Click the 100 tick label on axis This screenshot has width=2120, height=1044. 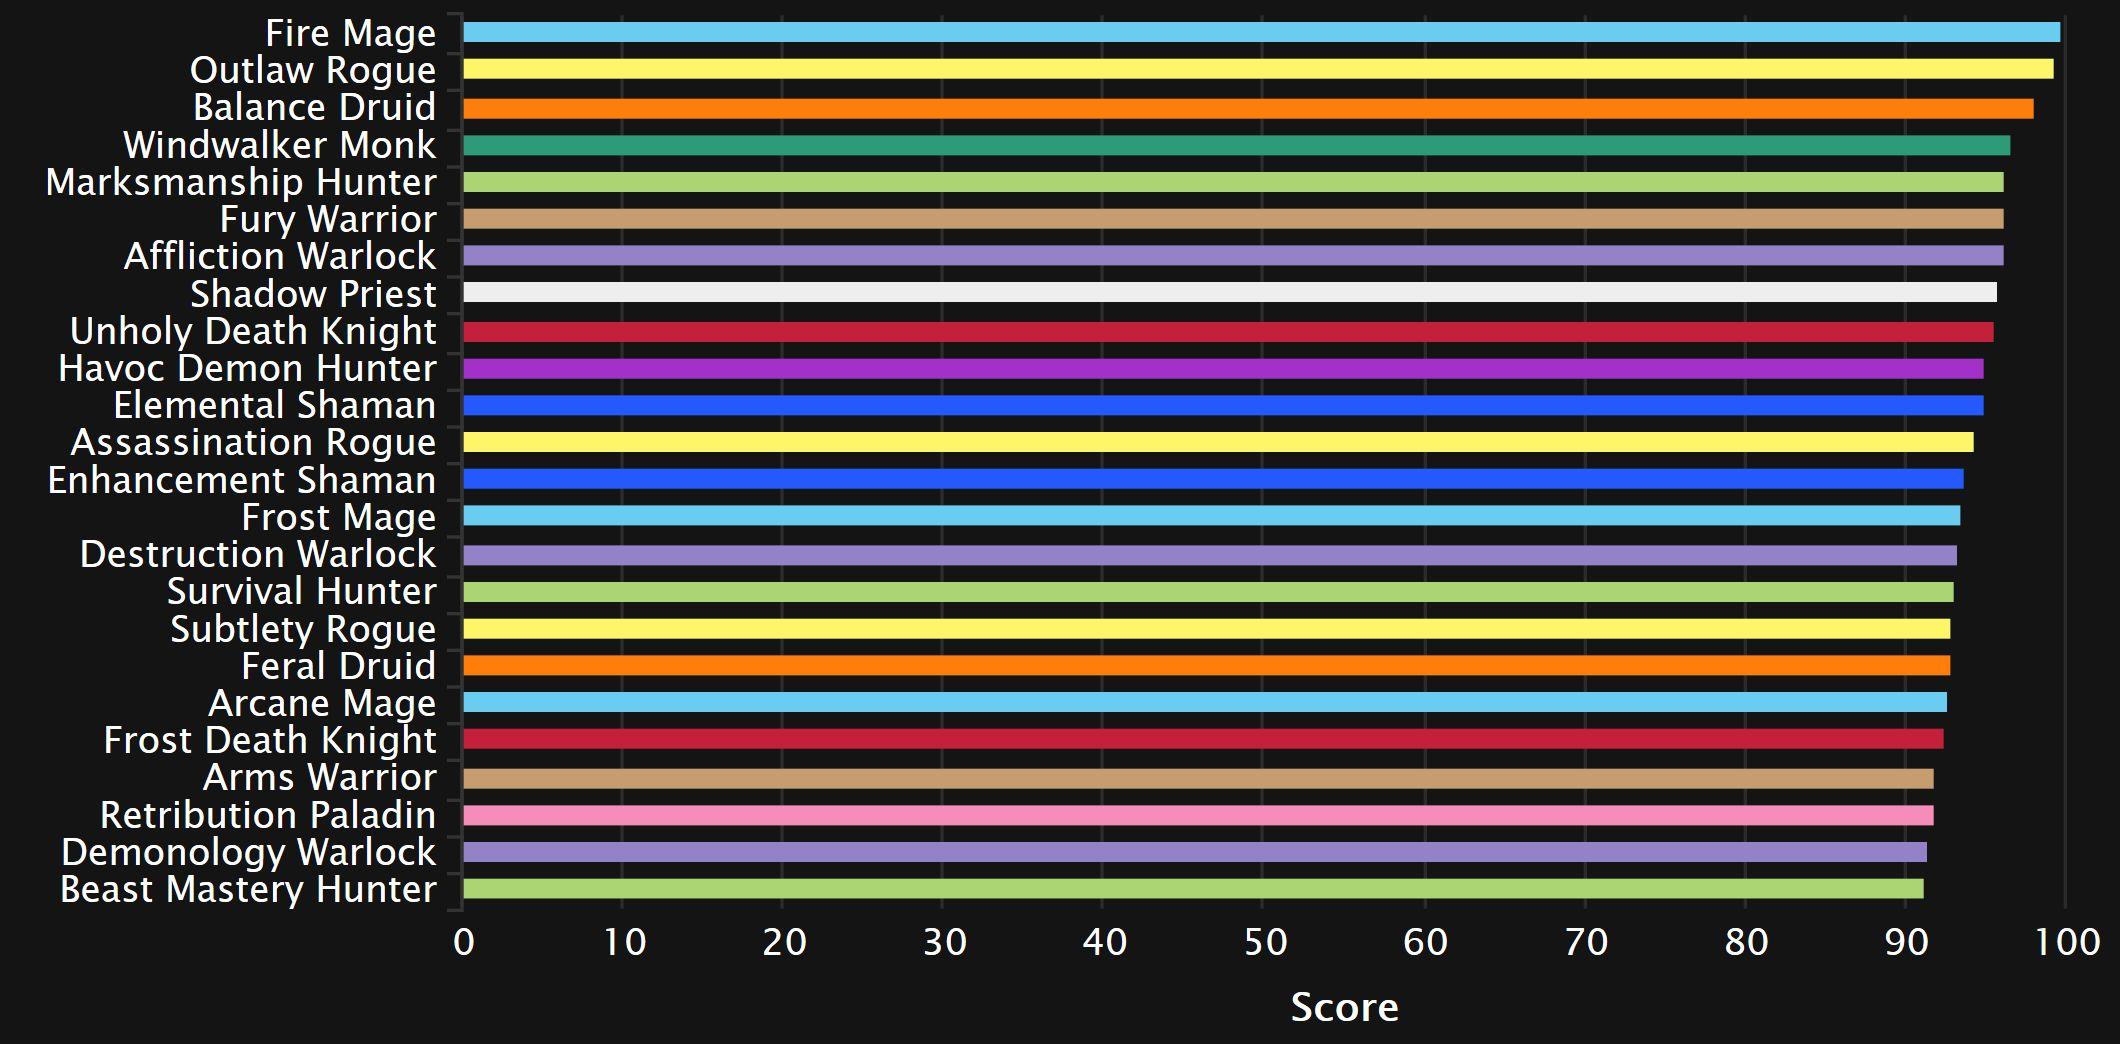pos(2068,942)
